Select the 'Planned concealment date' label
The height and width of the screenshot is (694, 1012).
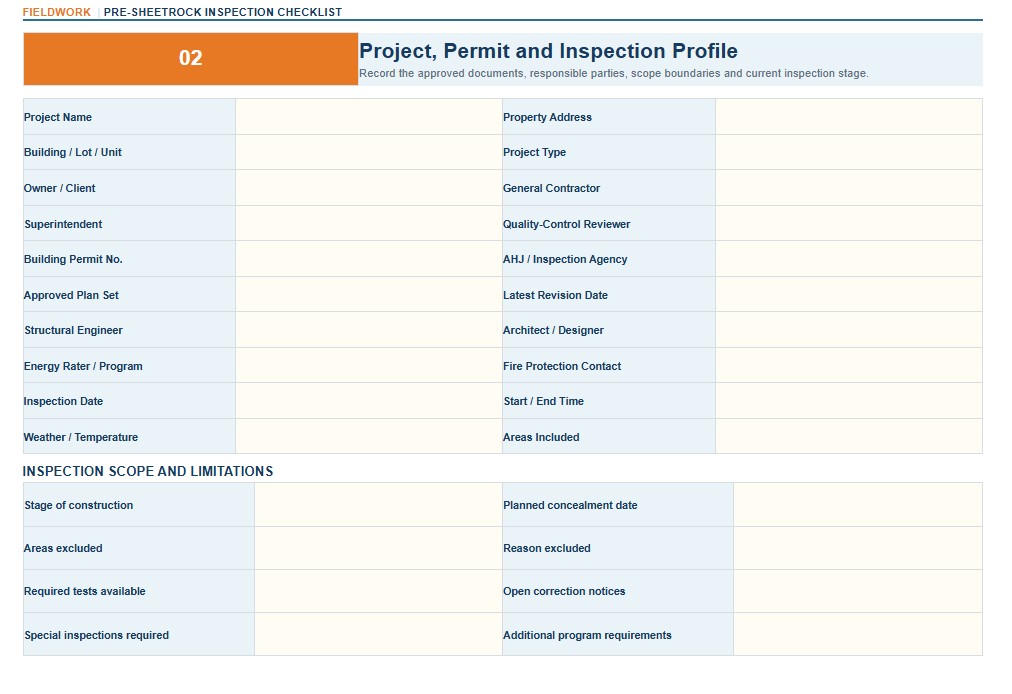pos(570,505)
